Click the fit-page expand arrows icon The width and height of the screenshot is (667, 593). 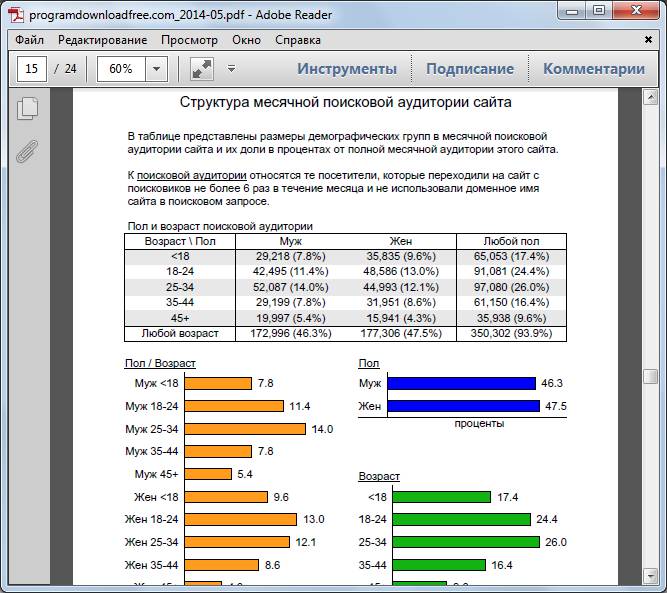click(202, 69)
